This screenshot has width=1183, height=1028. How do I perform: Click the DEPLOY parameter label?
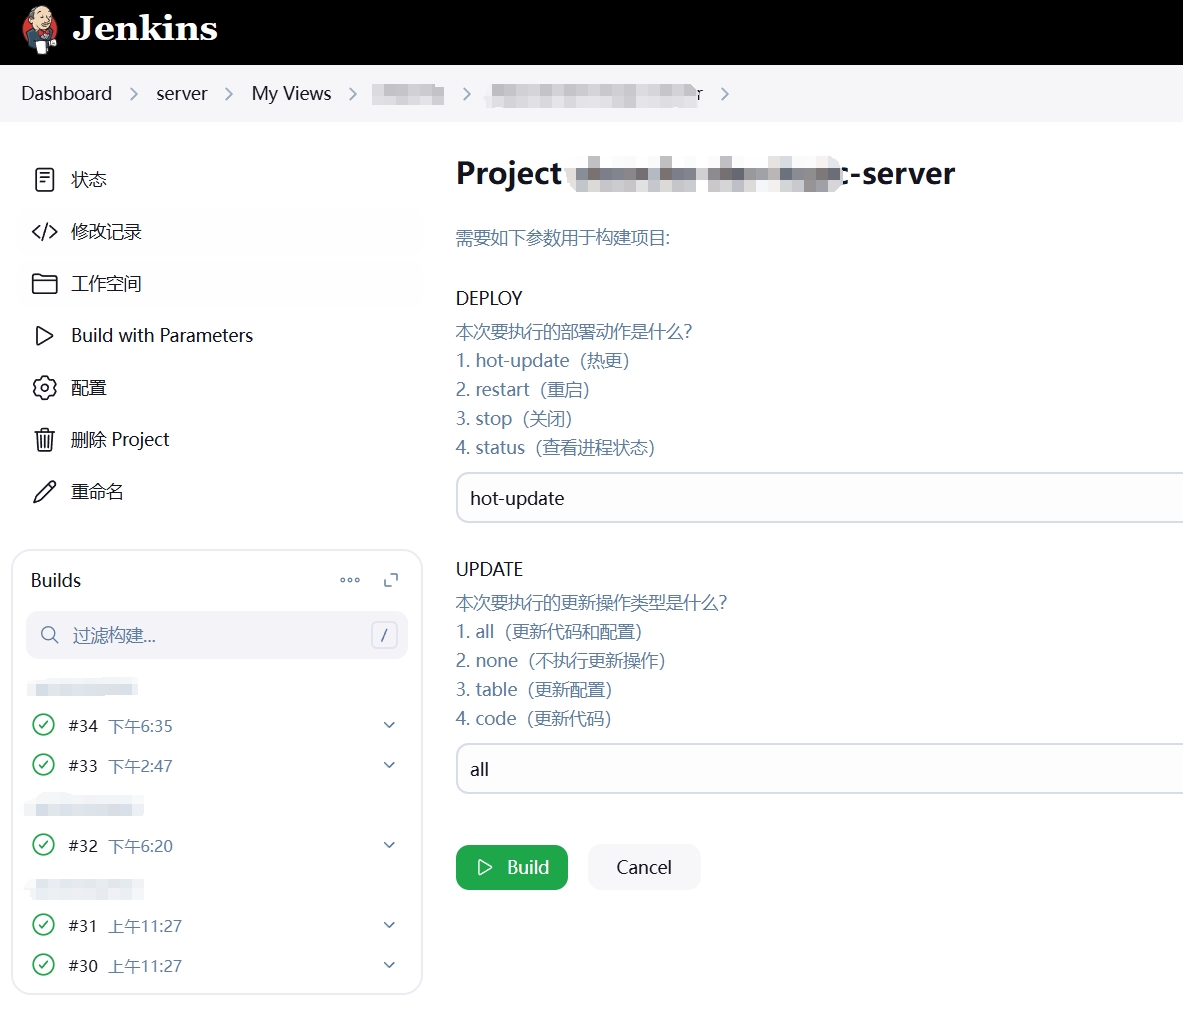(489, 298)
